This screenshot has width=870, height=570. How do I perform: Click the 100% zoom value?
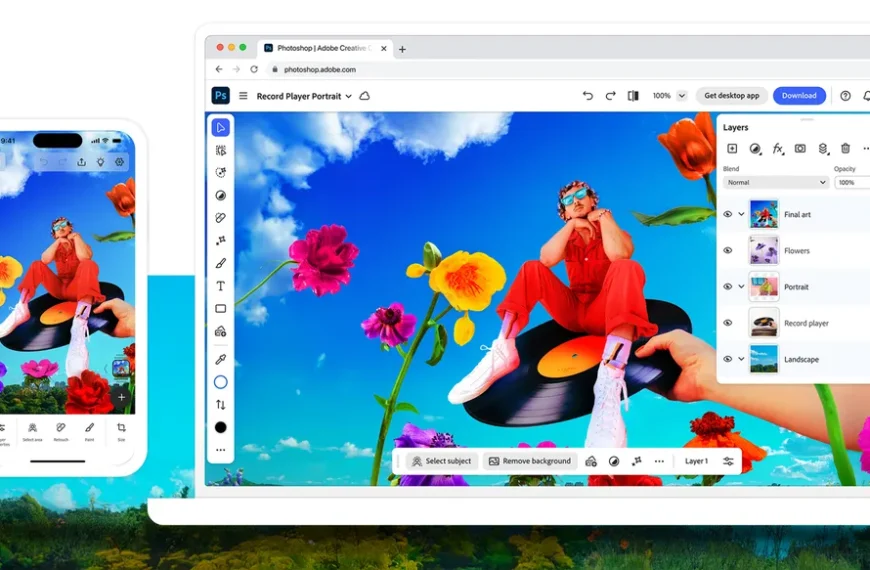coord(661,95)
